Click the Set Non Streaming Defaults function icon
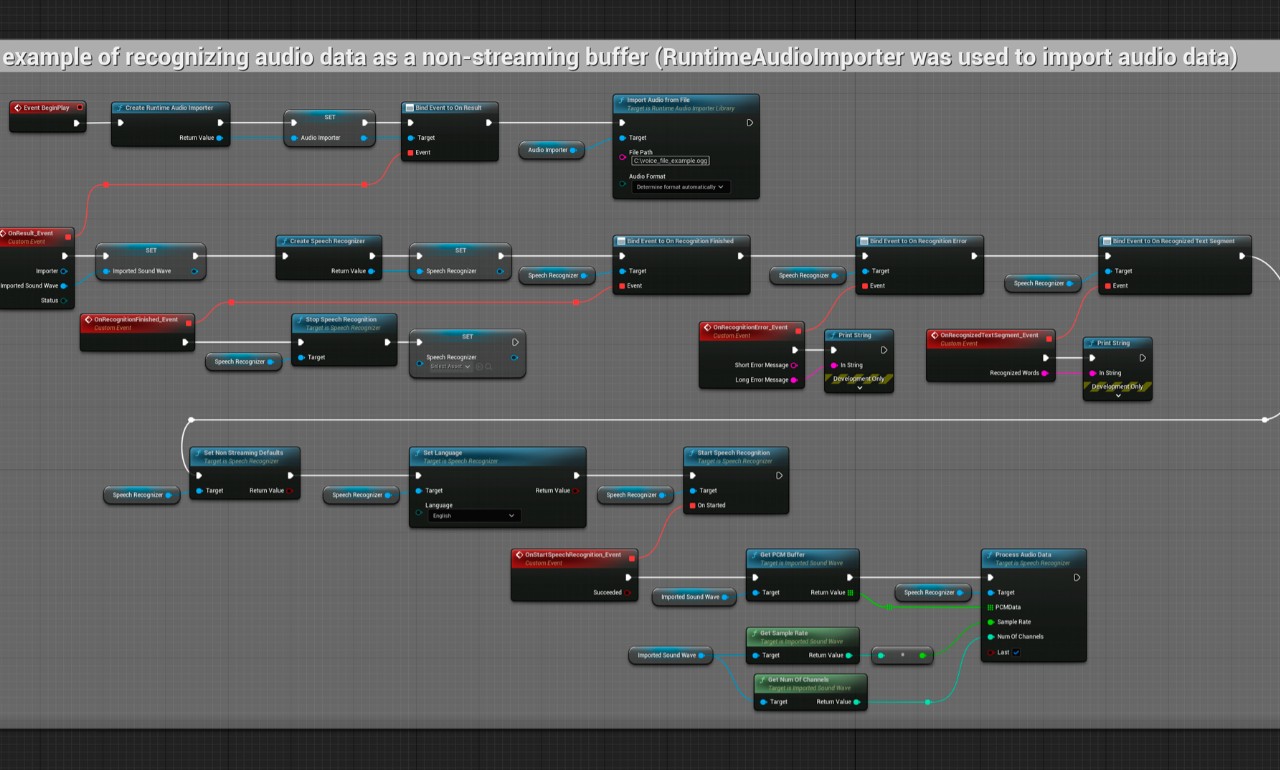1280x770 pixels. (x=198, y=453)
